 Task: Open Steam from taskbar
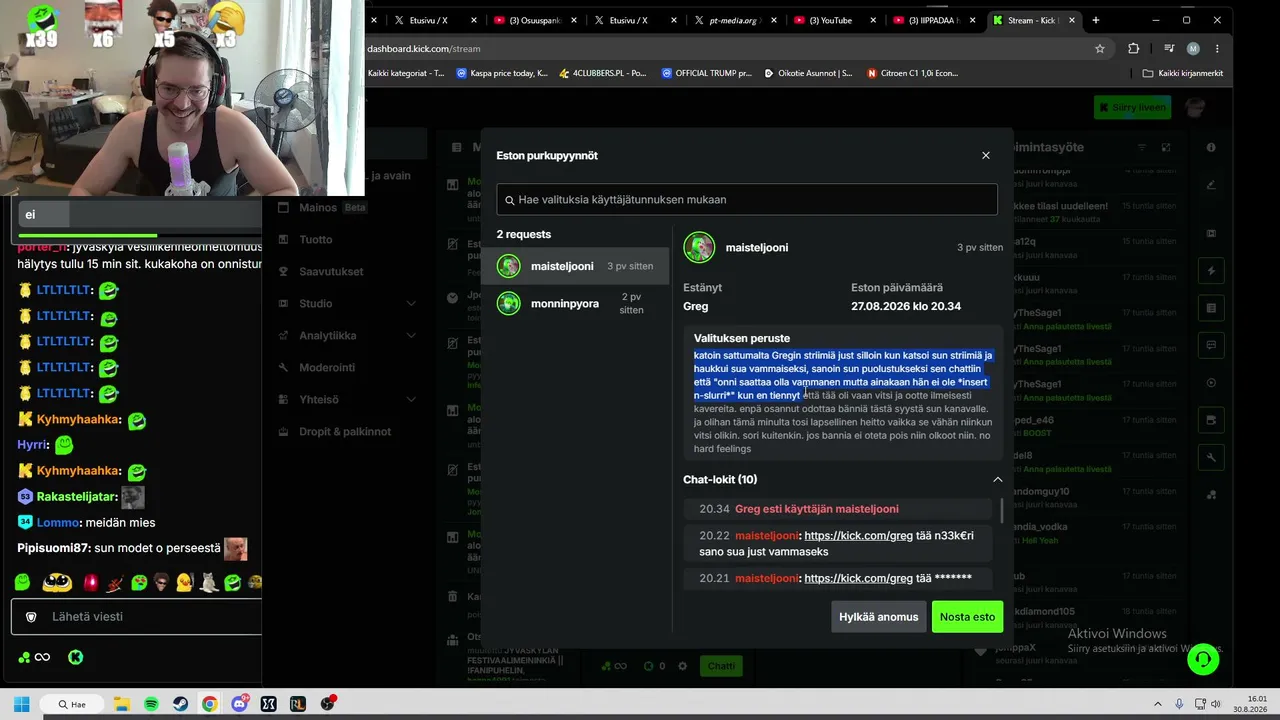tap(180, 704)
